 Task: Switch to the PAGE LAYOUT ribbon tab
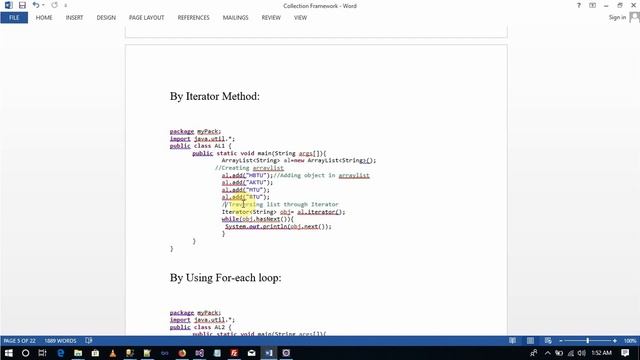point(147,18)
